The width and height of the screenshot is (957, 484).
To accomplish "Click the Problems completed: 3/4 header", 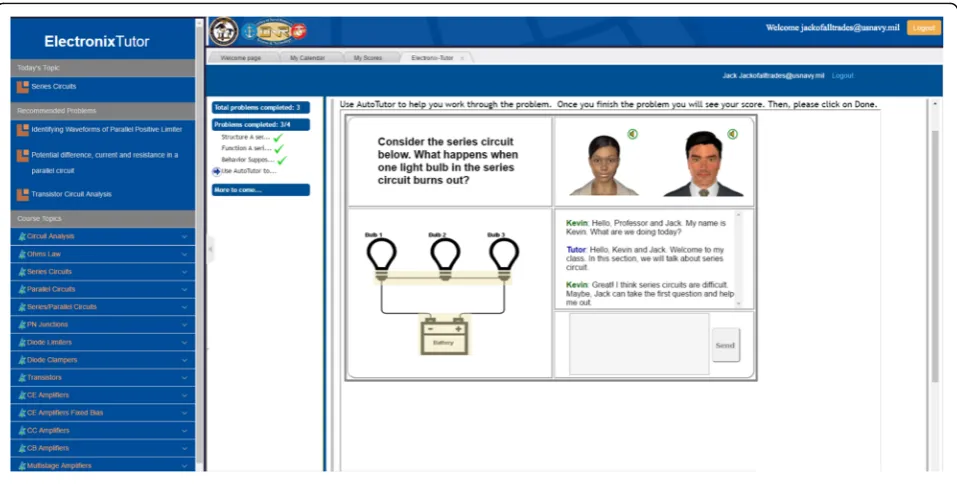I will pos(261,125).
